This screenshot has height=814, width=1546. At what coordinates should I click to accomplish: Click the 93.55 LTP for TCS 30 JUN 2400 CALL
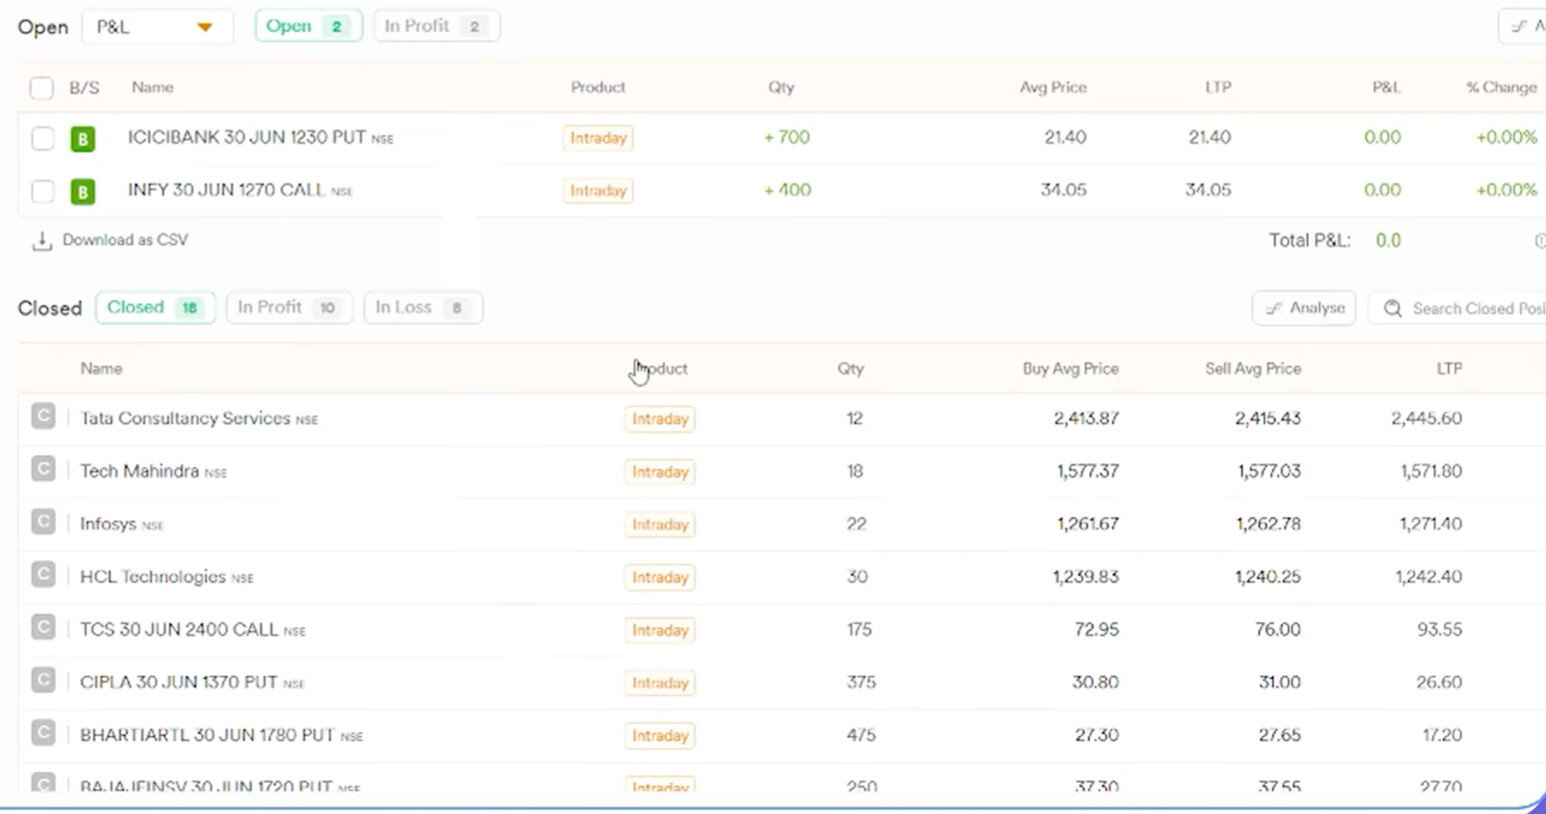pos(1440,630)
